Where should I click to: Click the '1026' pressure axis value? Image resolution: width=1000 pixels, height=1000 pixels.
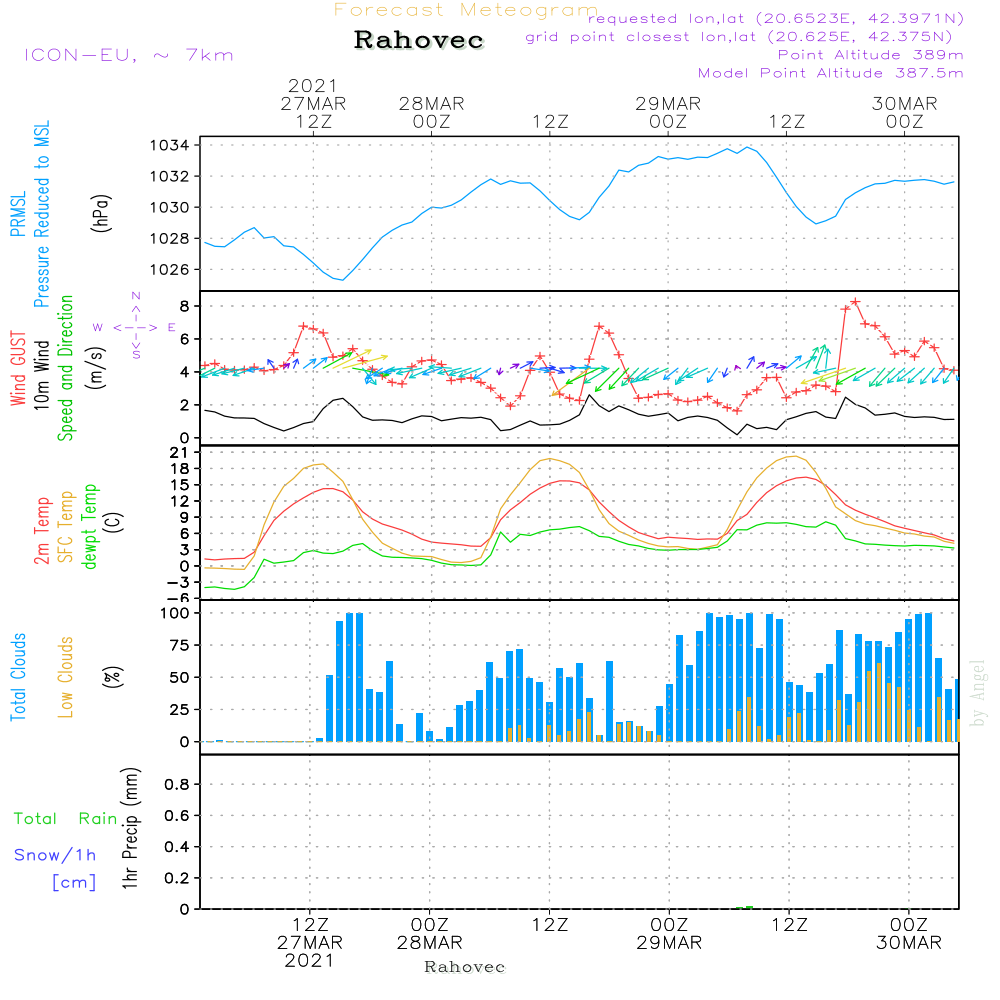[170, 270]
